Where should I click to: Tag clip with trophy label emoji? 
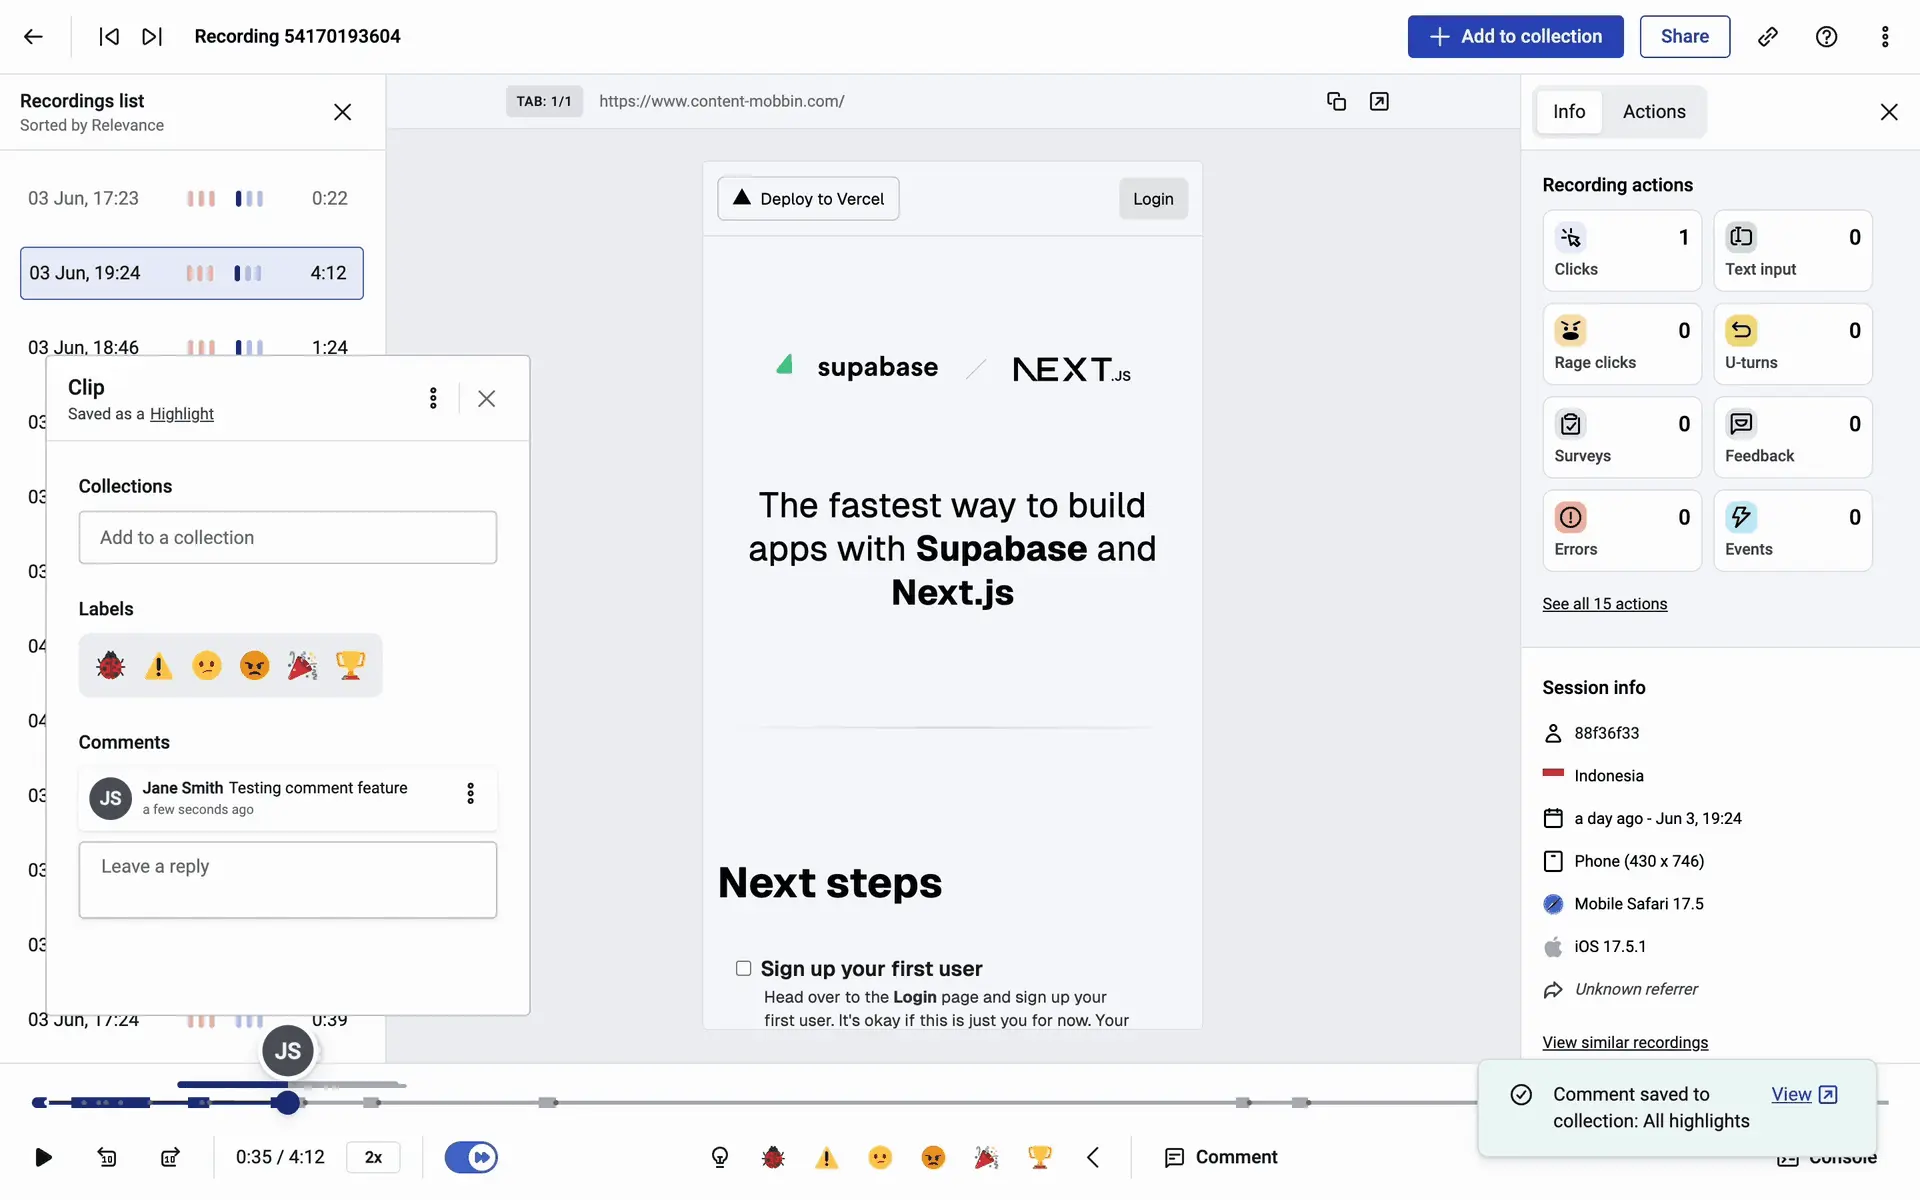tap(350, 665)
